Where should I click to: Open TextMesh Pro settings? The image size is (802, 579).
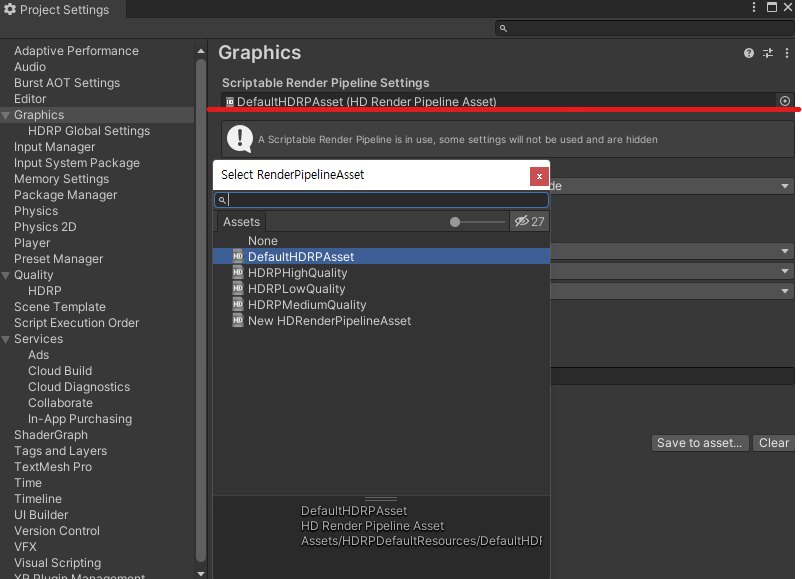pyautogui.click(x=53, y=466)
